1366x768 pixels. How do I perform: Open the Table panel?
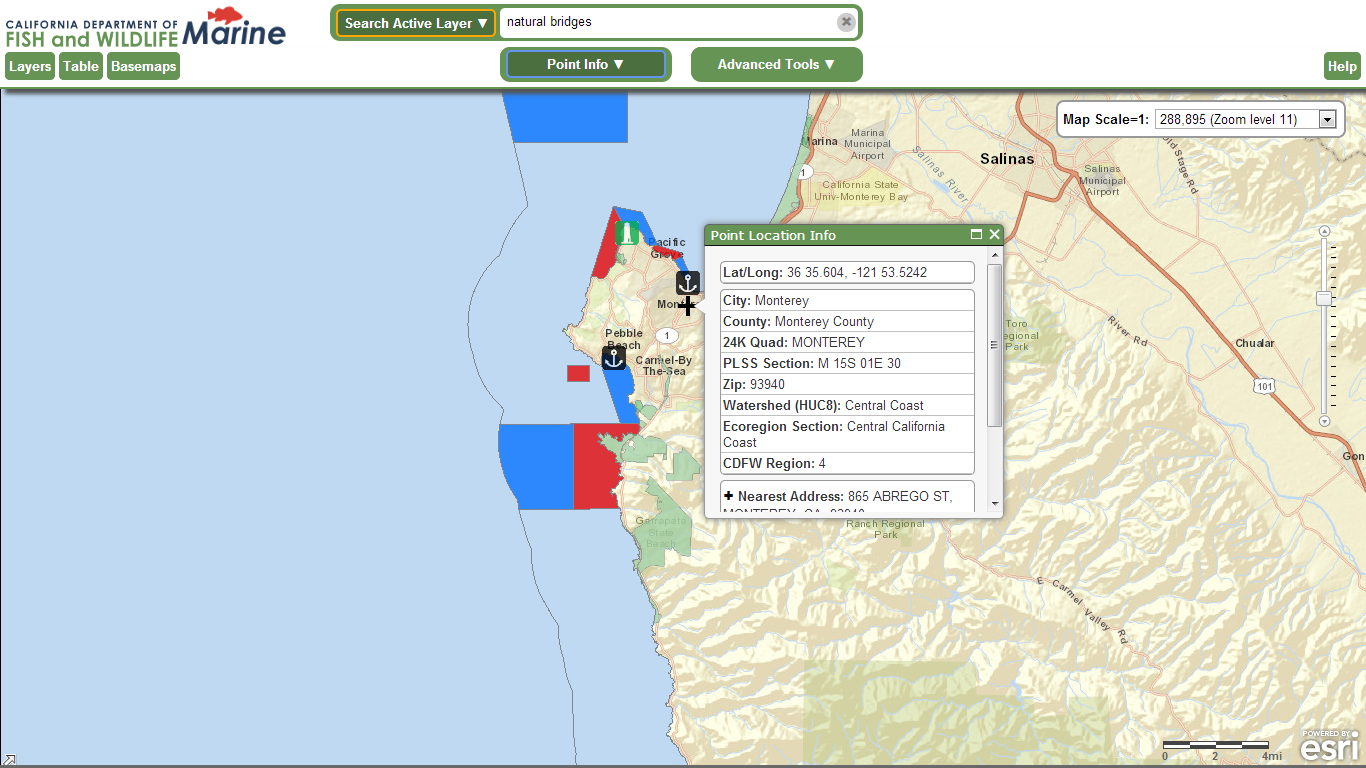(81, 66)
